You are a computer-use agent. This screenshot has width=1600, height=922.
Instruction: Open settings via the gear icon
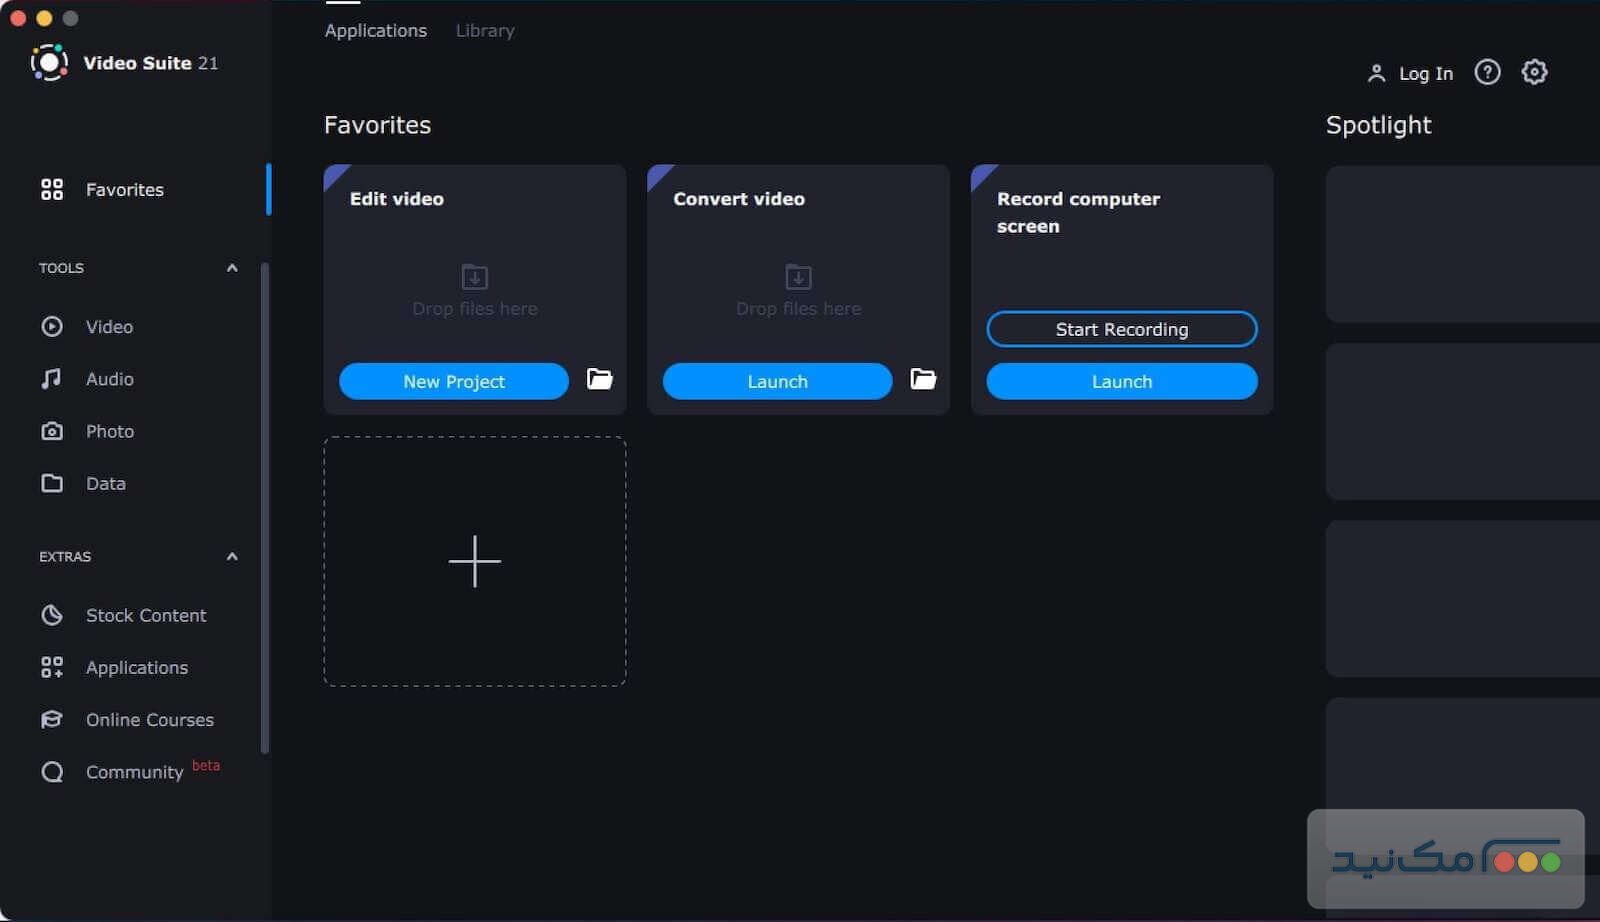click(x=1535, y=72)
